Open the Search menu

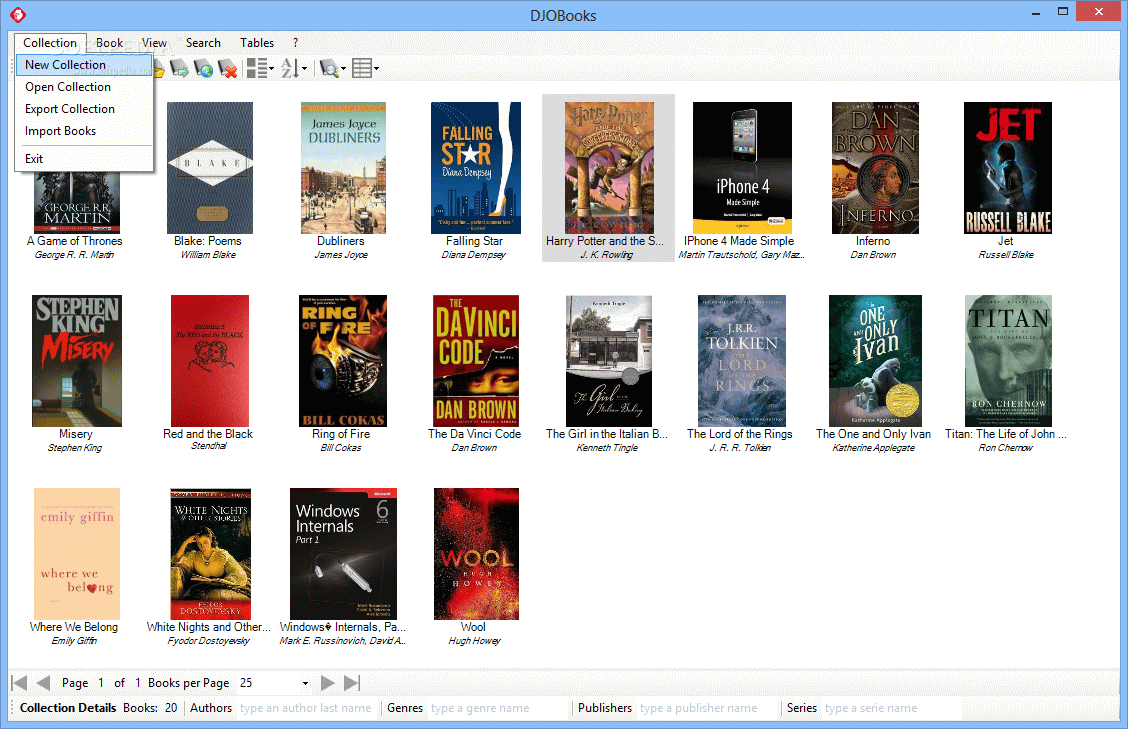203,42
